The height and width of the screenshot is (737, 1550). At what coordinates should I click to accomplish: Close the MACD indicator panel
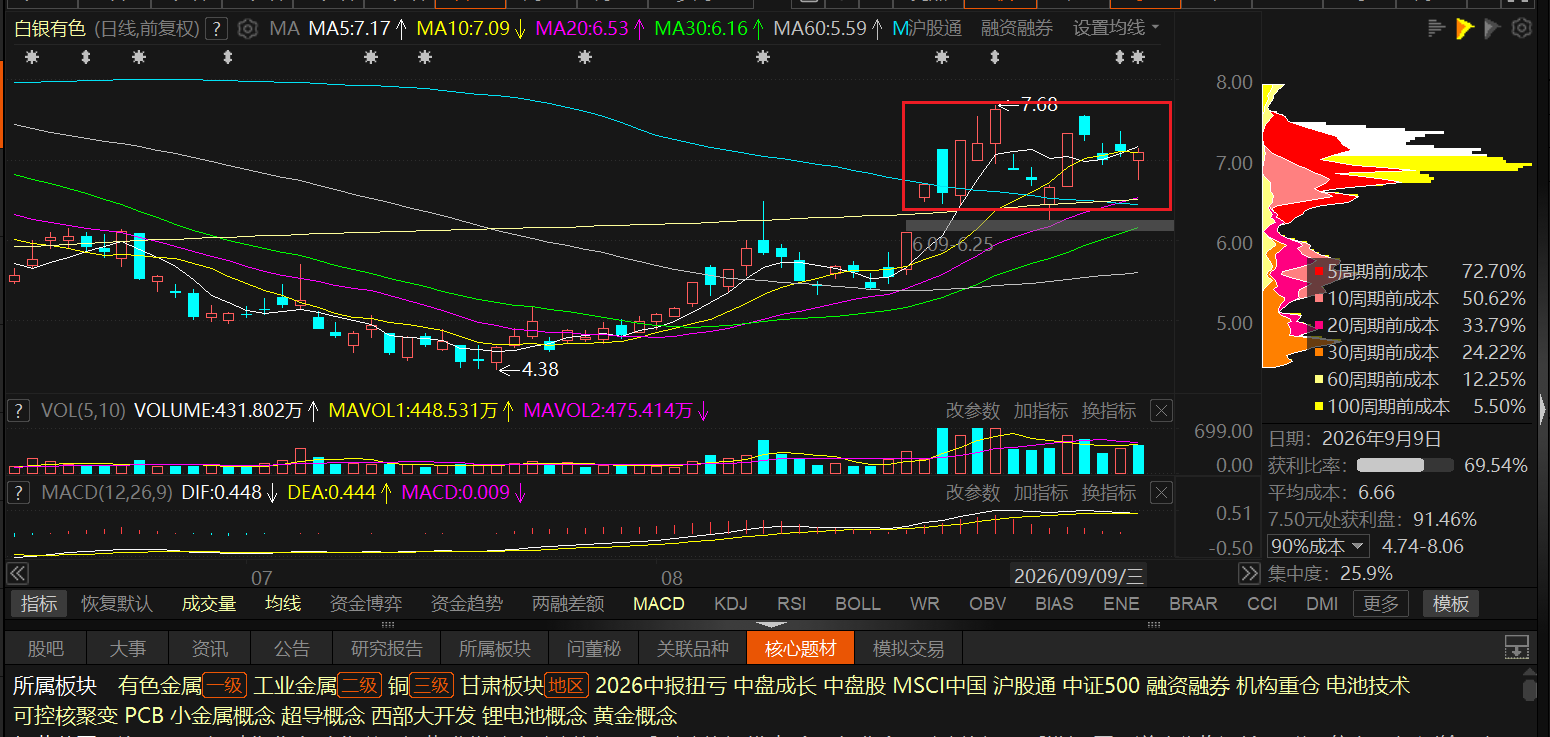point(1161,493)
